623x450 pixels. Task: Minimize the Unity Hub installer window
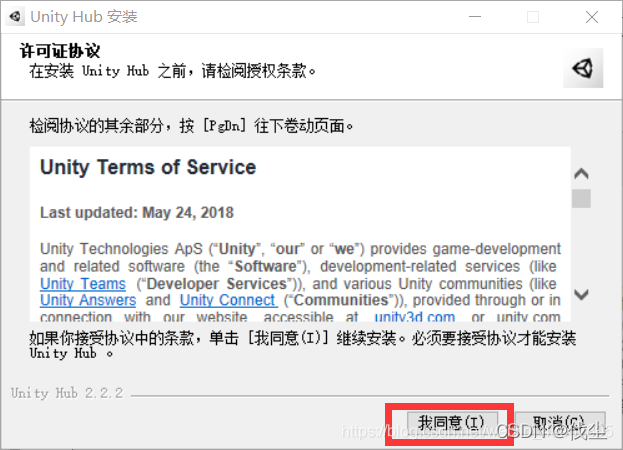pos(475,17)
